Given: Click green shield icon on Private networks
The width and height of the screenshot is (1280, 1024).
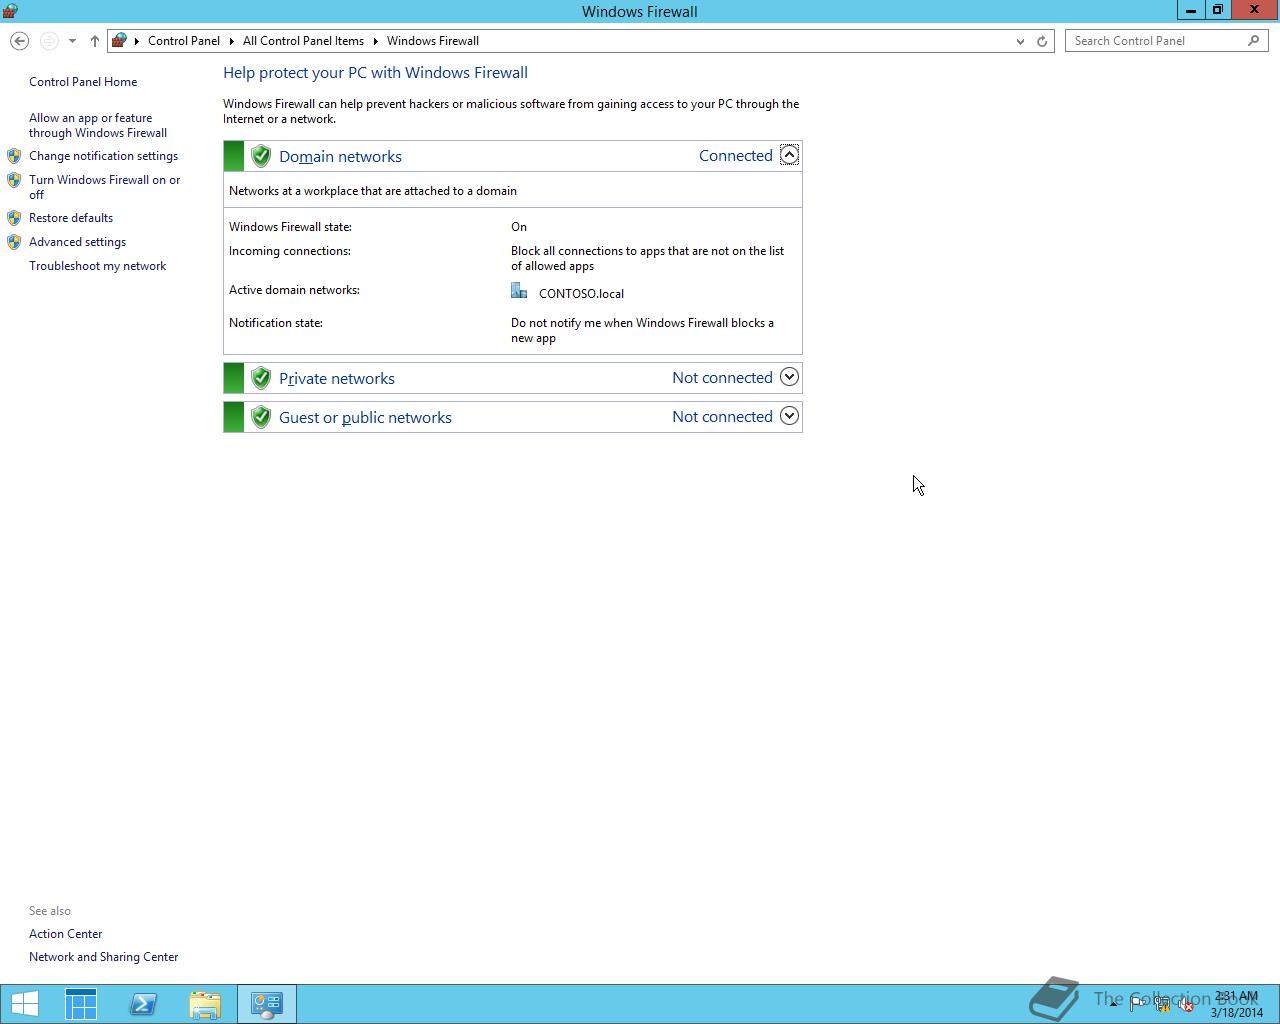Looking at the screenshot, I should (261, 378).
